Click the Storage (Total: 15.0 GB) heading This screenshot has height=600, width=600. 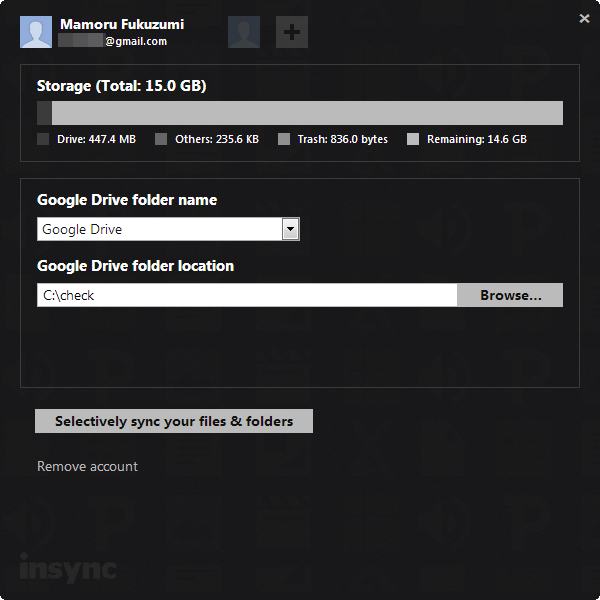[x=122, y=86]
